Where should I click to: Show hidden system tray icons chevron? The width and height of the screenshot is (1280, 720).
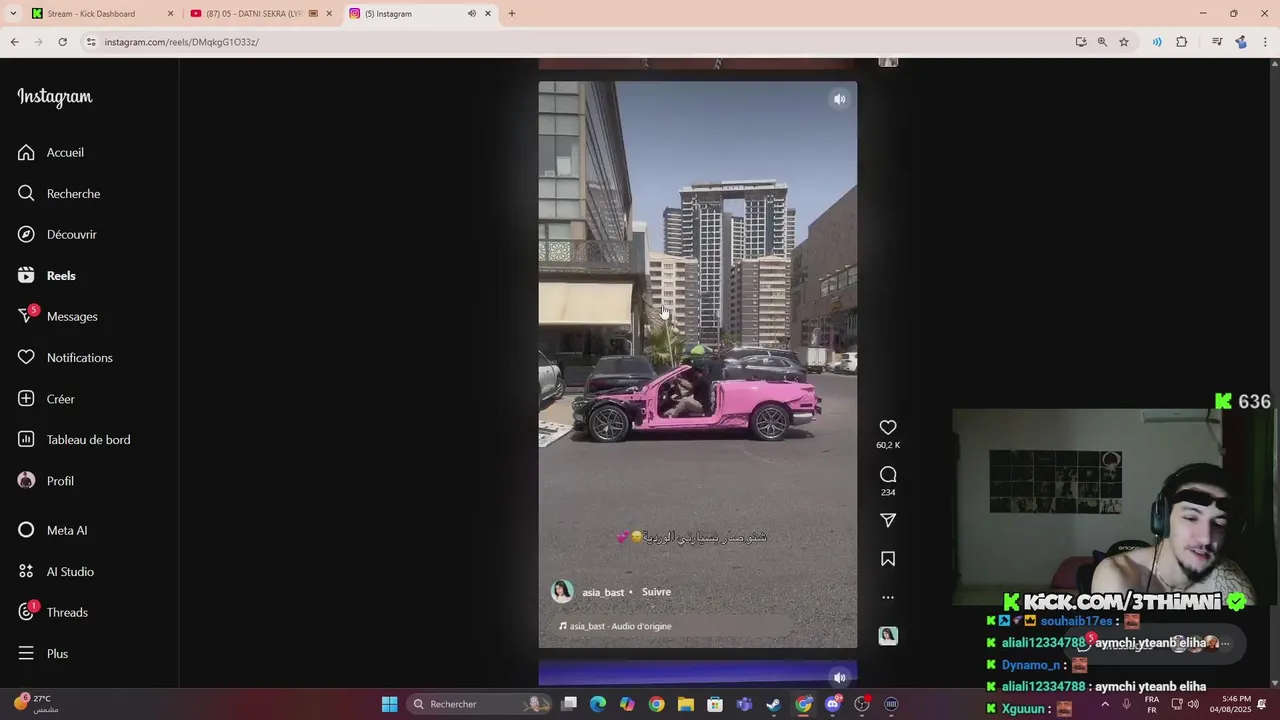pos(1105,704)
